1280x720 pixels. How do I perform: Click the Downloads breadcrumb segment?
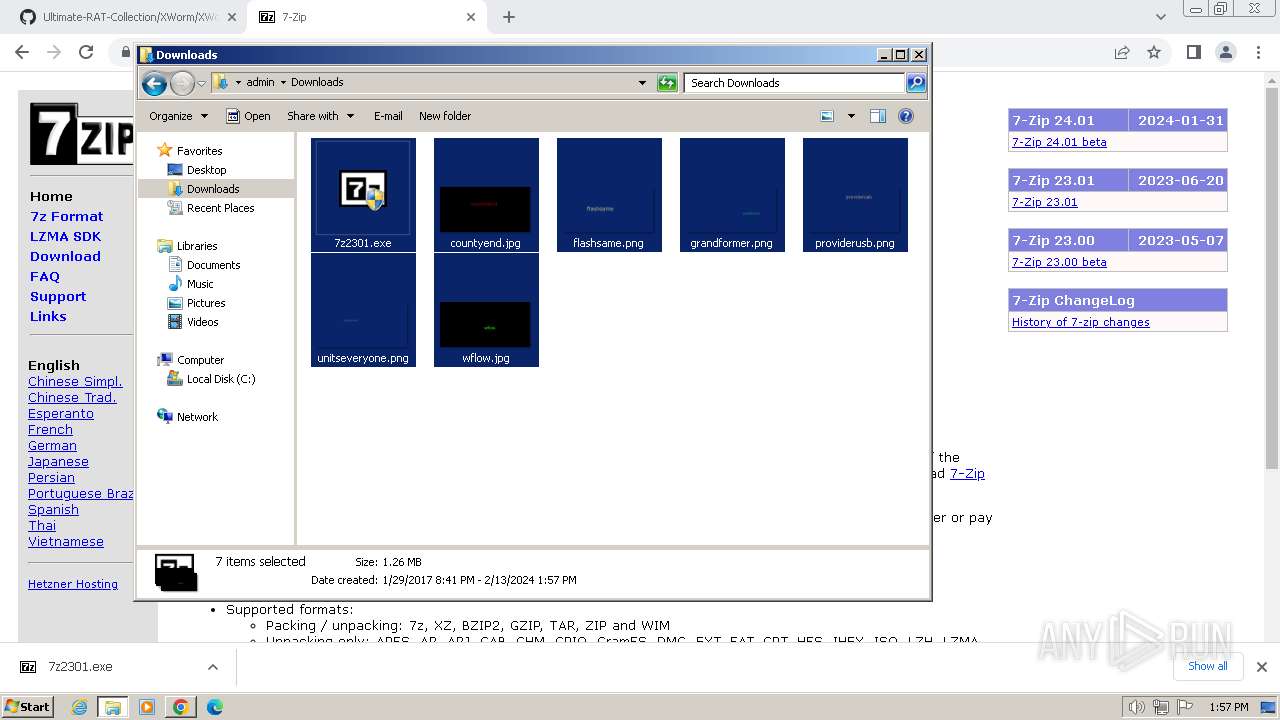(317, 83)
